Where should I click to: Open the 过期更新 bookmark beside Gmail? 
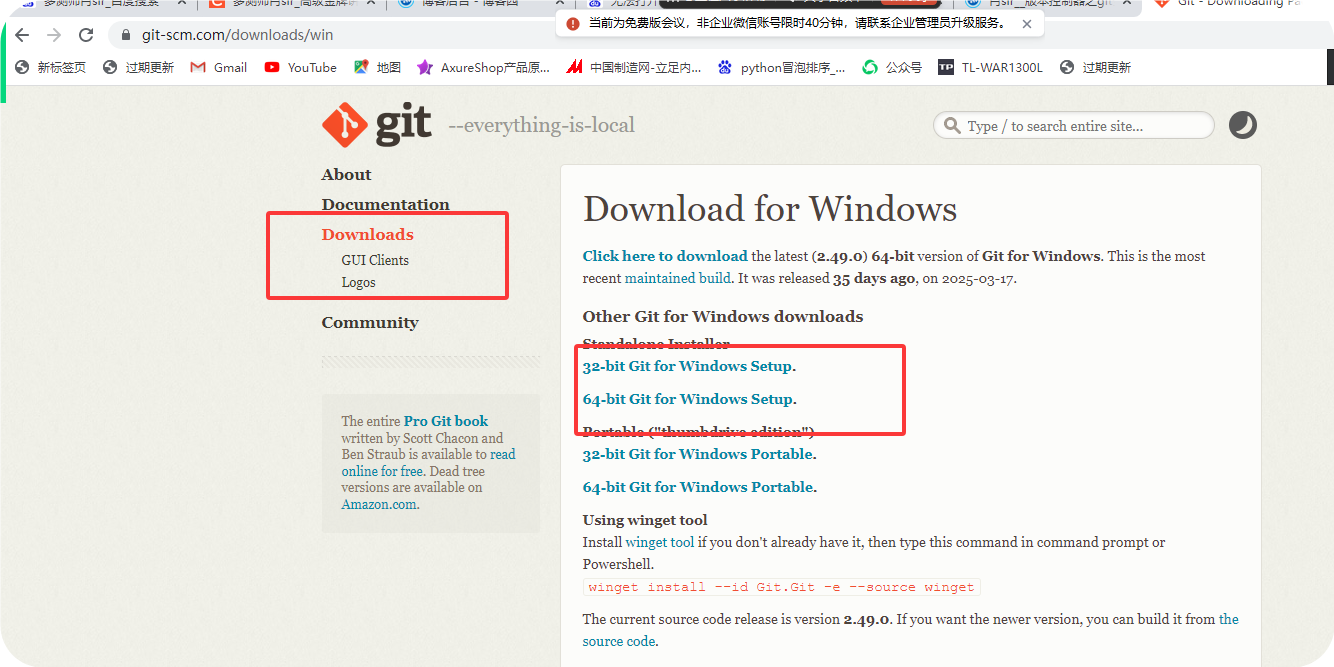pos(139,68)
